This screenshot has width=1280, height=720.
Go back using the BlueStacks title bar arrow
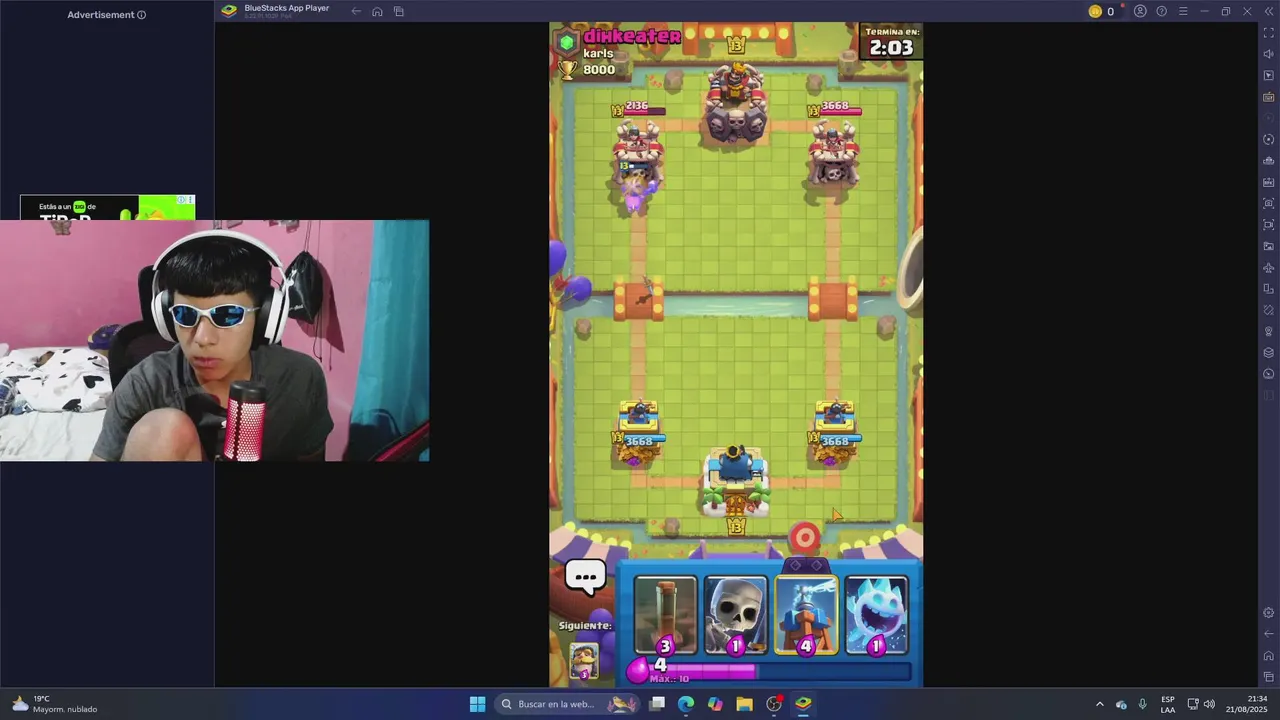[356, 11]
